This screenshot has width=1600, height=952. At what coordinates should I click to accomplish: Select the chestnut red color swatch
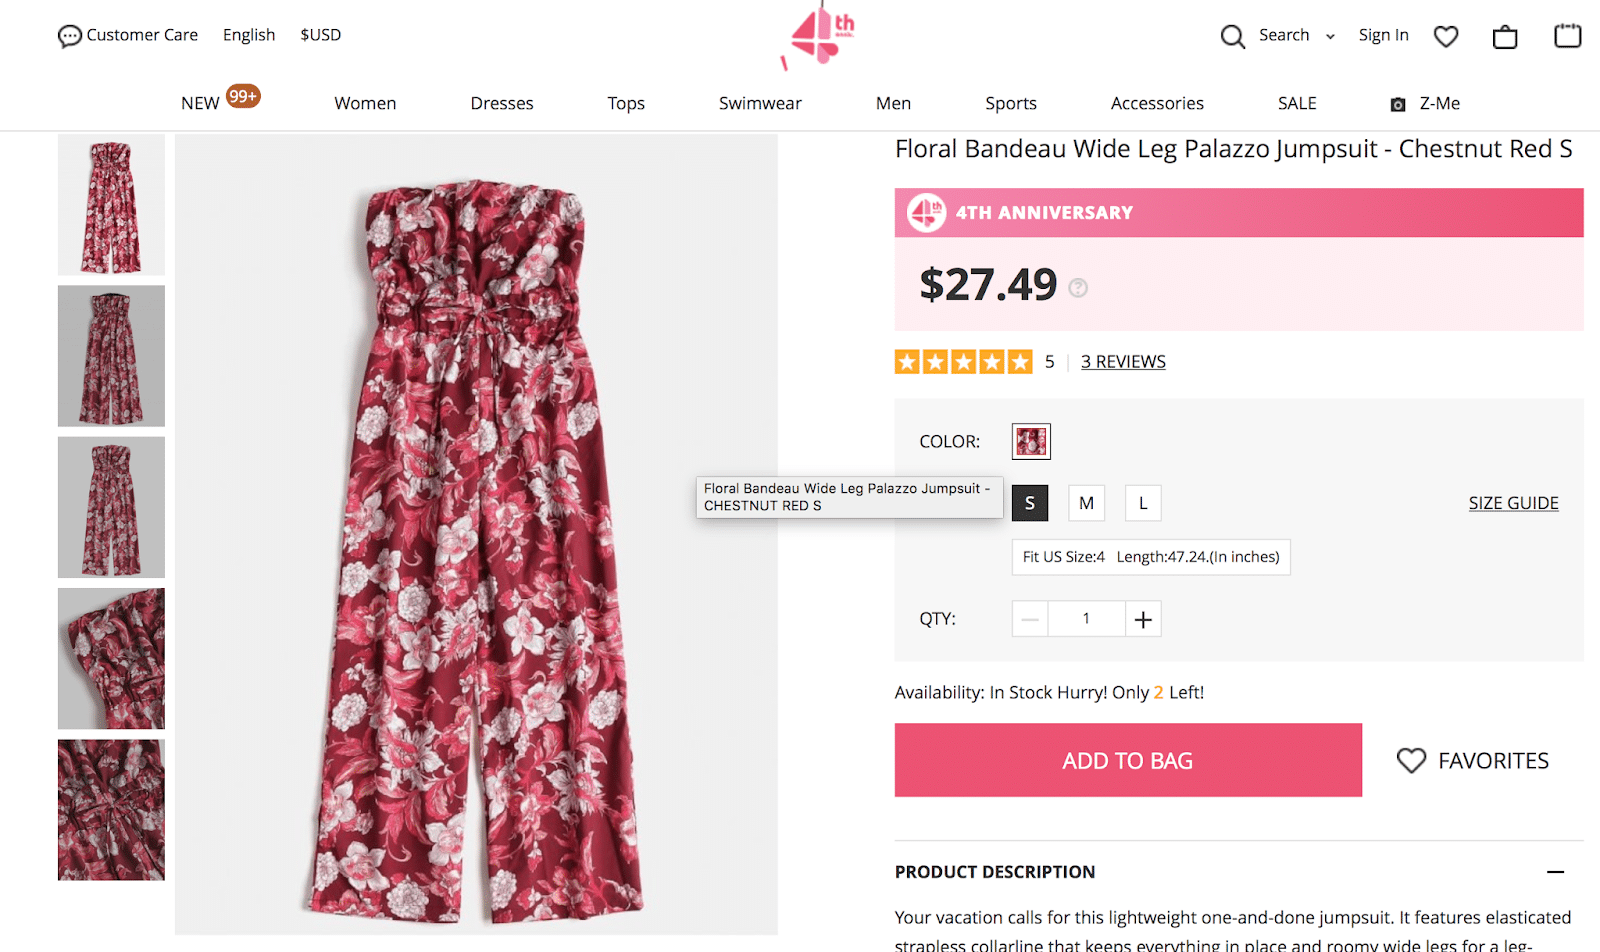pos(1031,441)
